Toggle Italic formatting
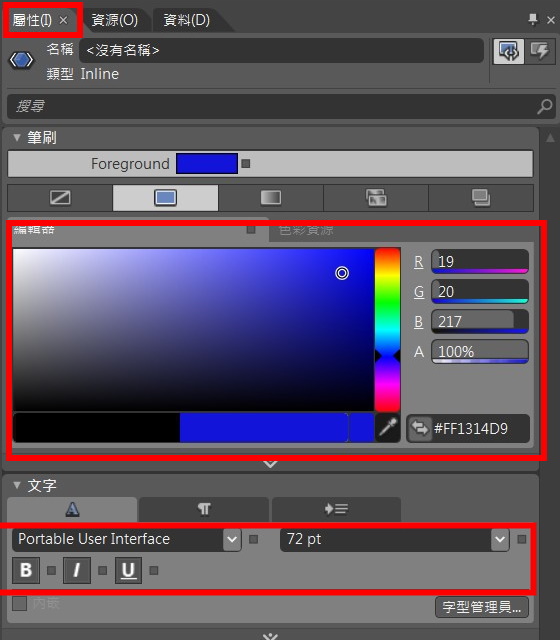Screen dimensions: 560x640 77,570
